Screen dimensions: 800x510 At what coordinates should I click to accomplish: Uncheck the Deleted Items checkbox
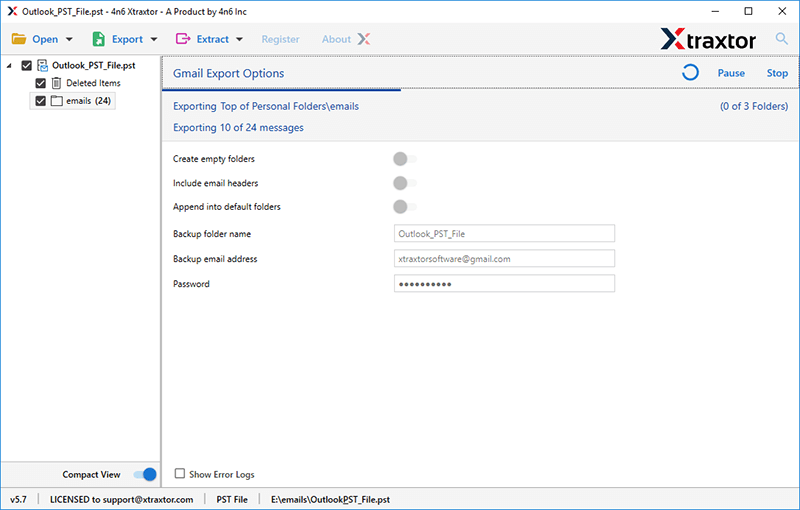(41, 83)
